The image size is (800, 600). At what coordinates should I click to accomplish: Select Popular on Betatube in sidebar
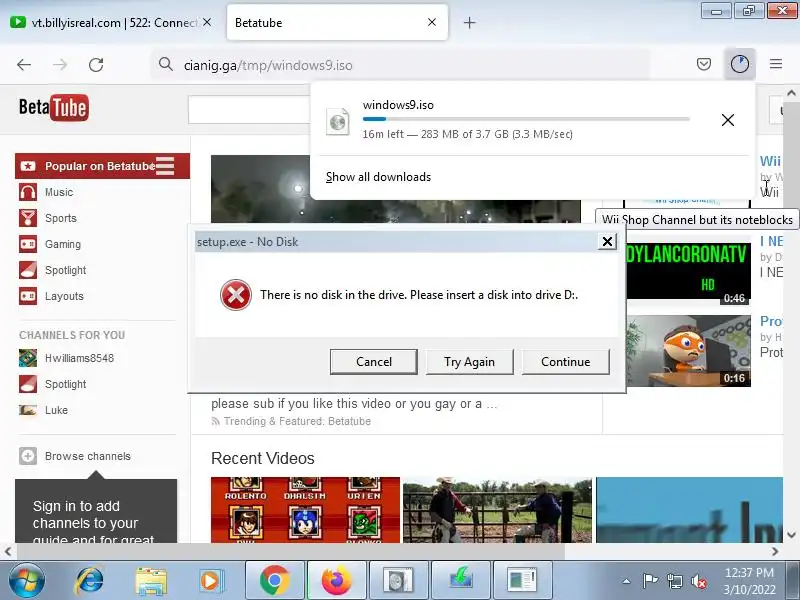102,166
